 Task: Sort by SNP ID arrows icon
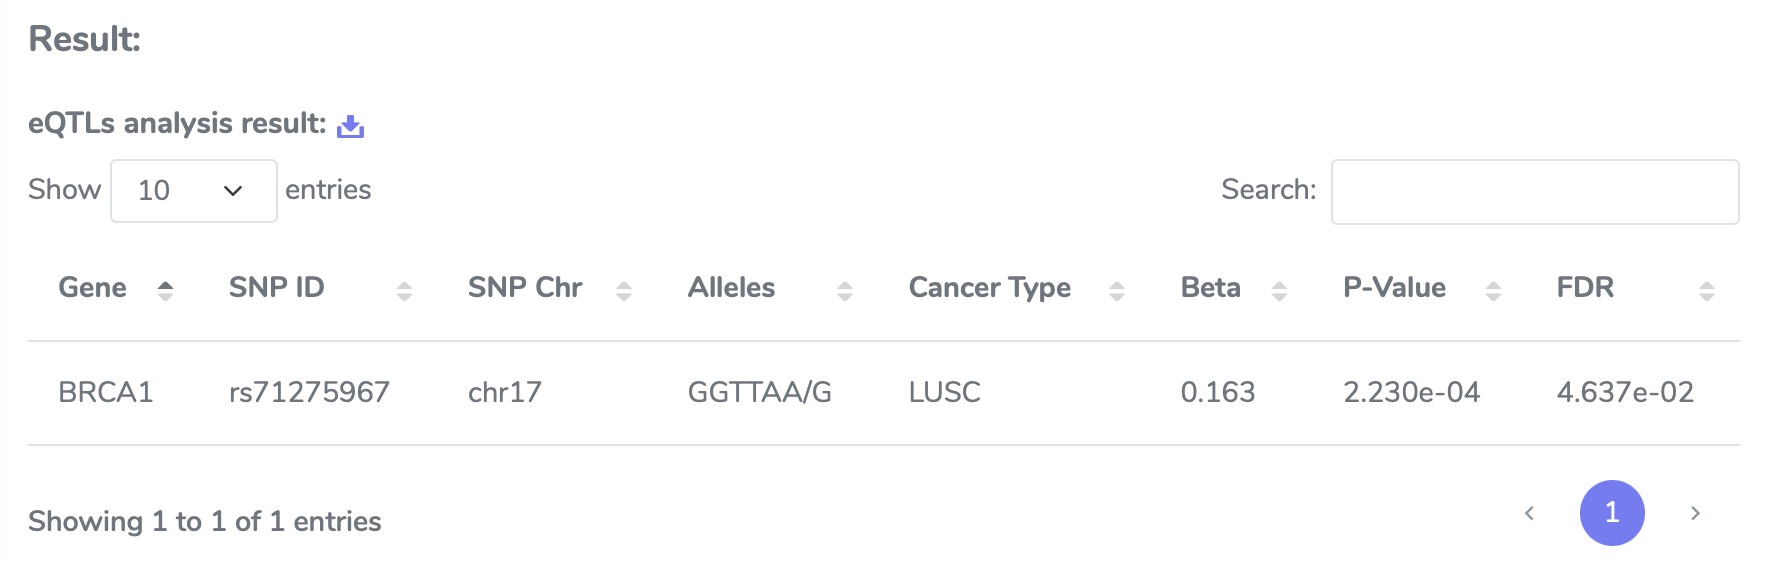coord(404,290)
